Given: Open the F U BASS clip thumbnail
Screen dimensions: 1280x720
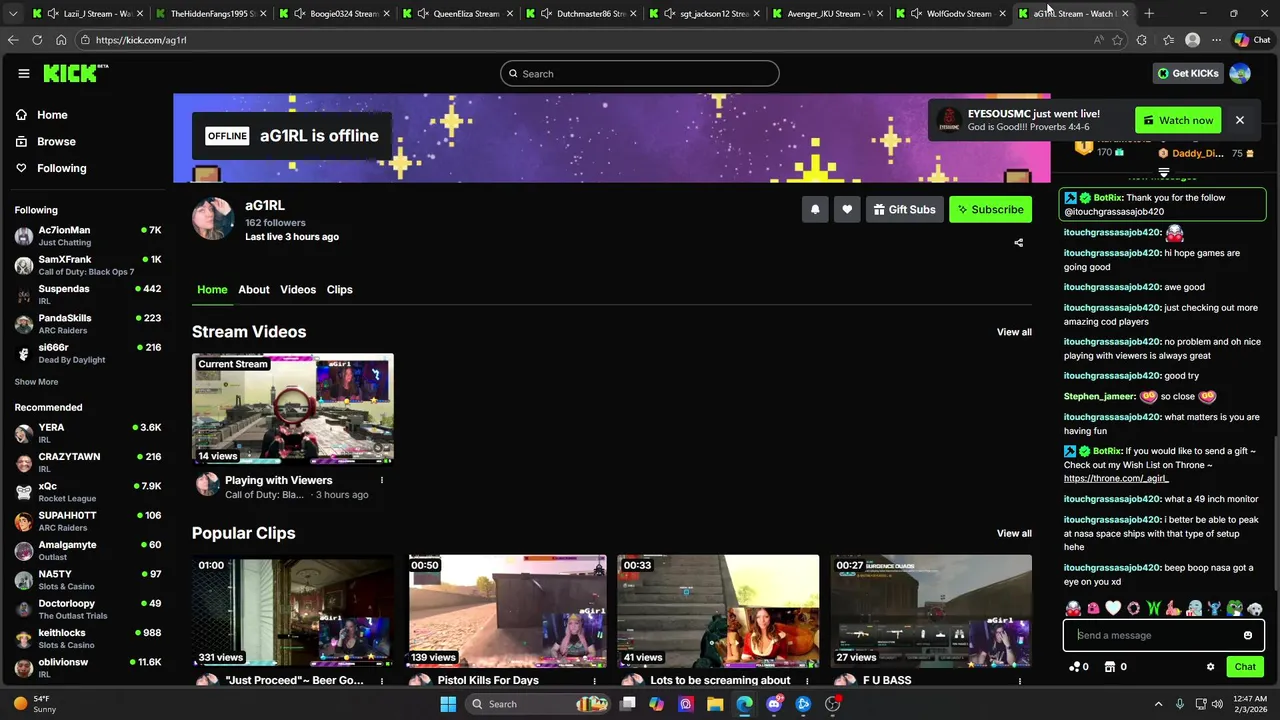Looking at the screenshot, I should pos(931,611).
